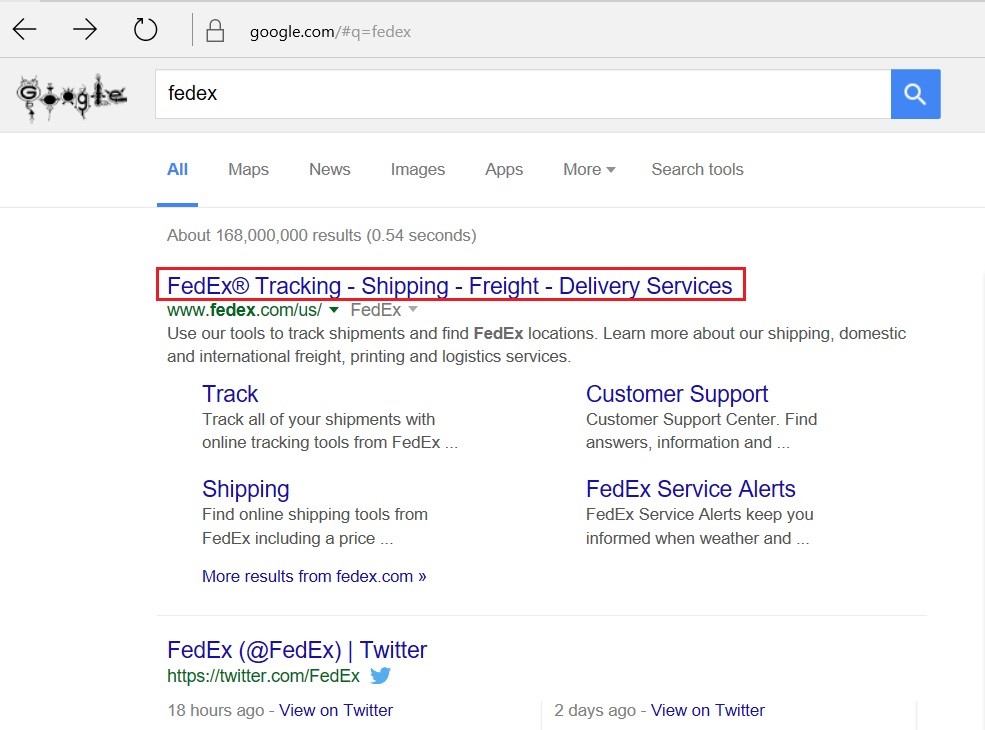Switch to the Maps tab
The image size is (985, 730).
tap(248, 169)
